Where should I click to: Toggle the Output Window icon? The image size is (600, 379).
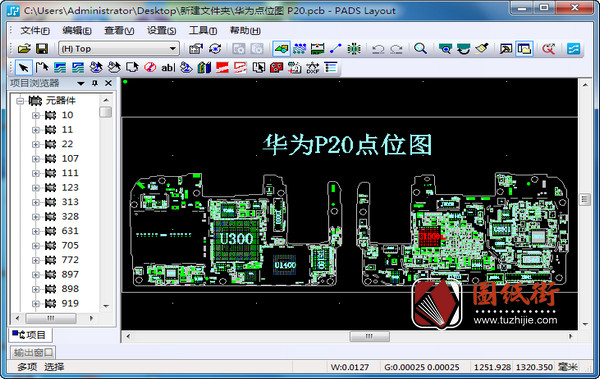click(x=506, y=49)
